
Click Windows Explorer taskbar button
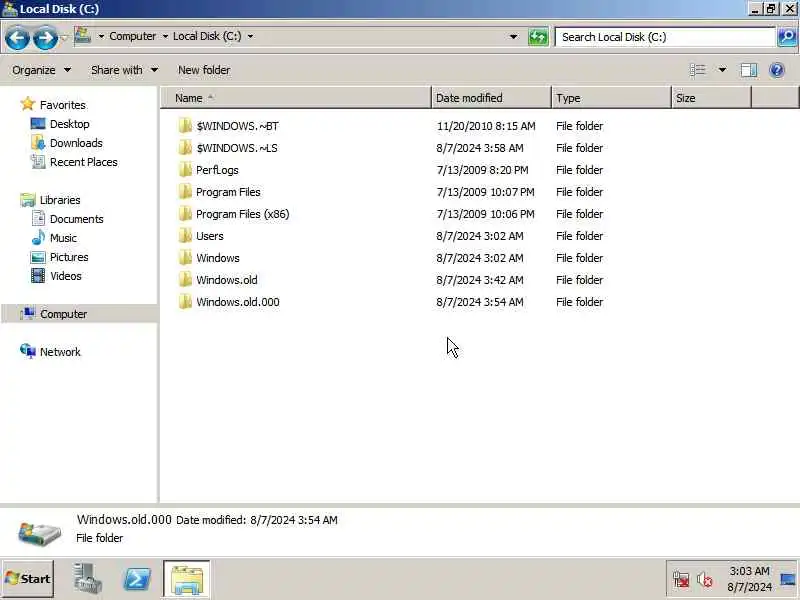click(187, 579)
